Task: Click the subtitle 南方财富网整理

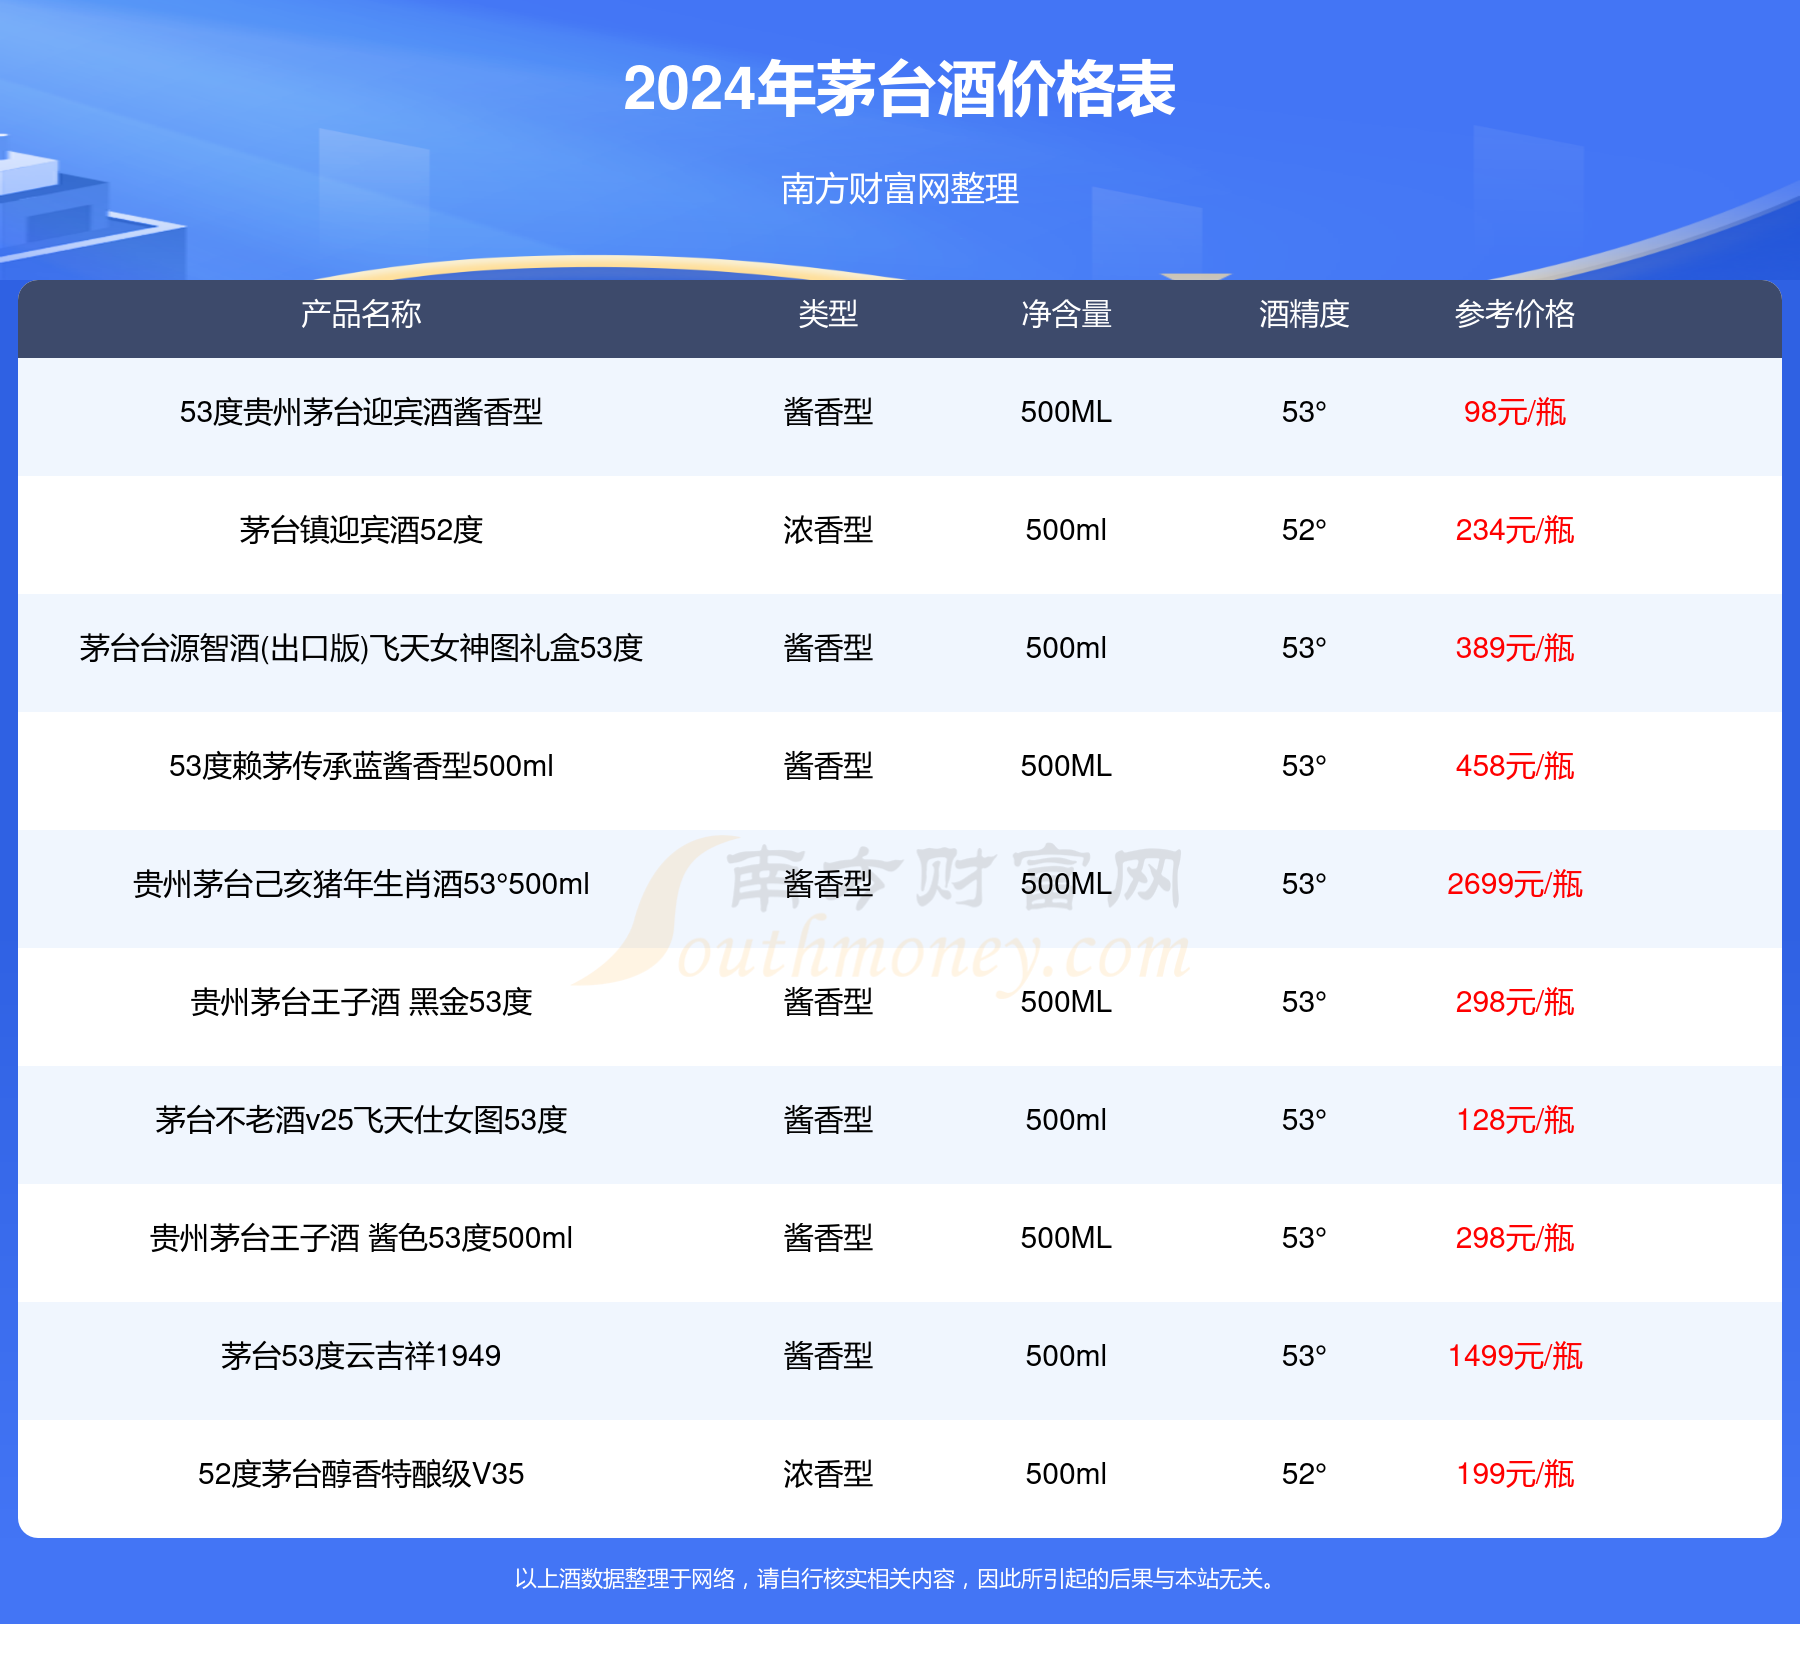Action: 899,189
